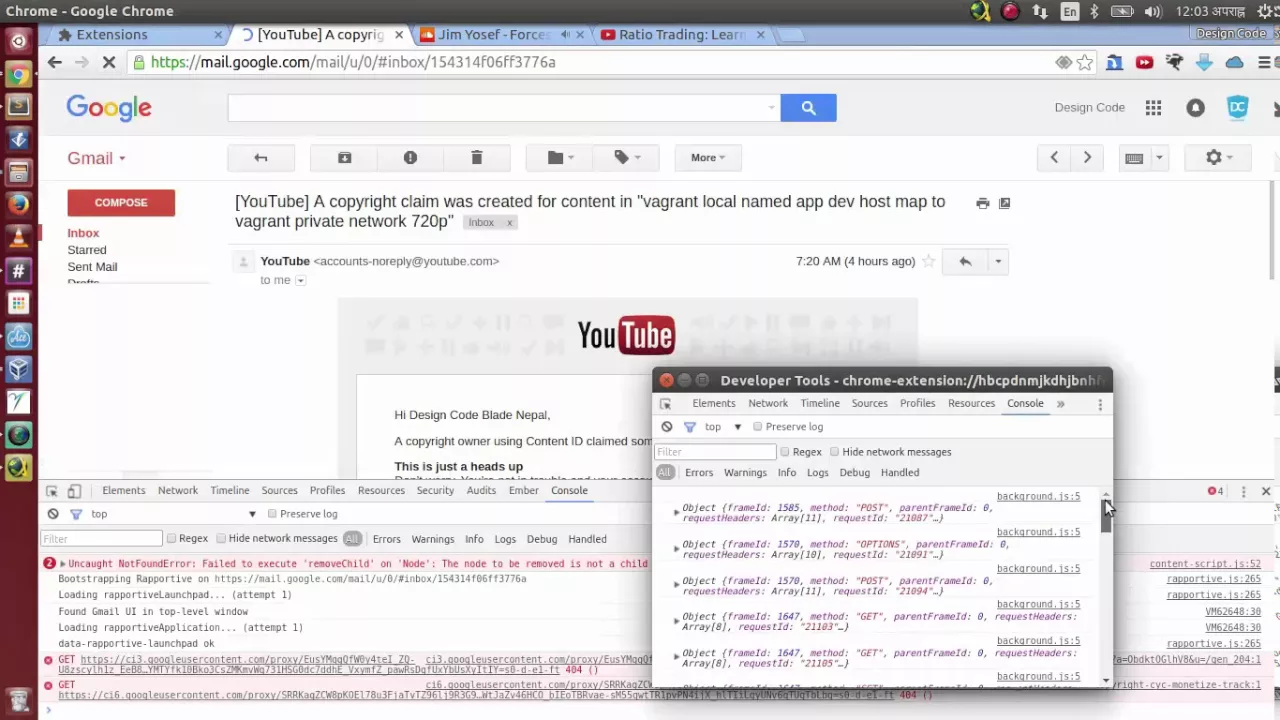Clear console in floating Developer Tools window
1280x720 pixels.
click(667, 427)
